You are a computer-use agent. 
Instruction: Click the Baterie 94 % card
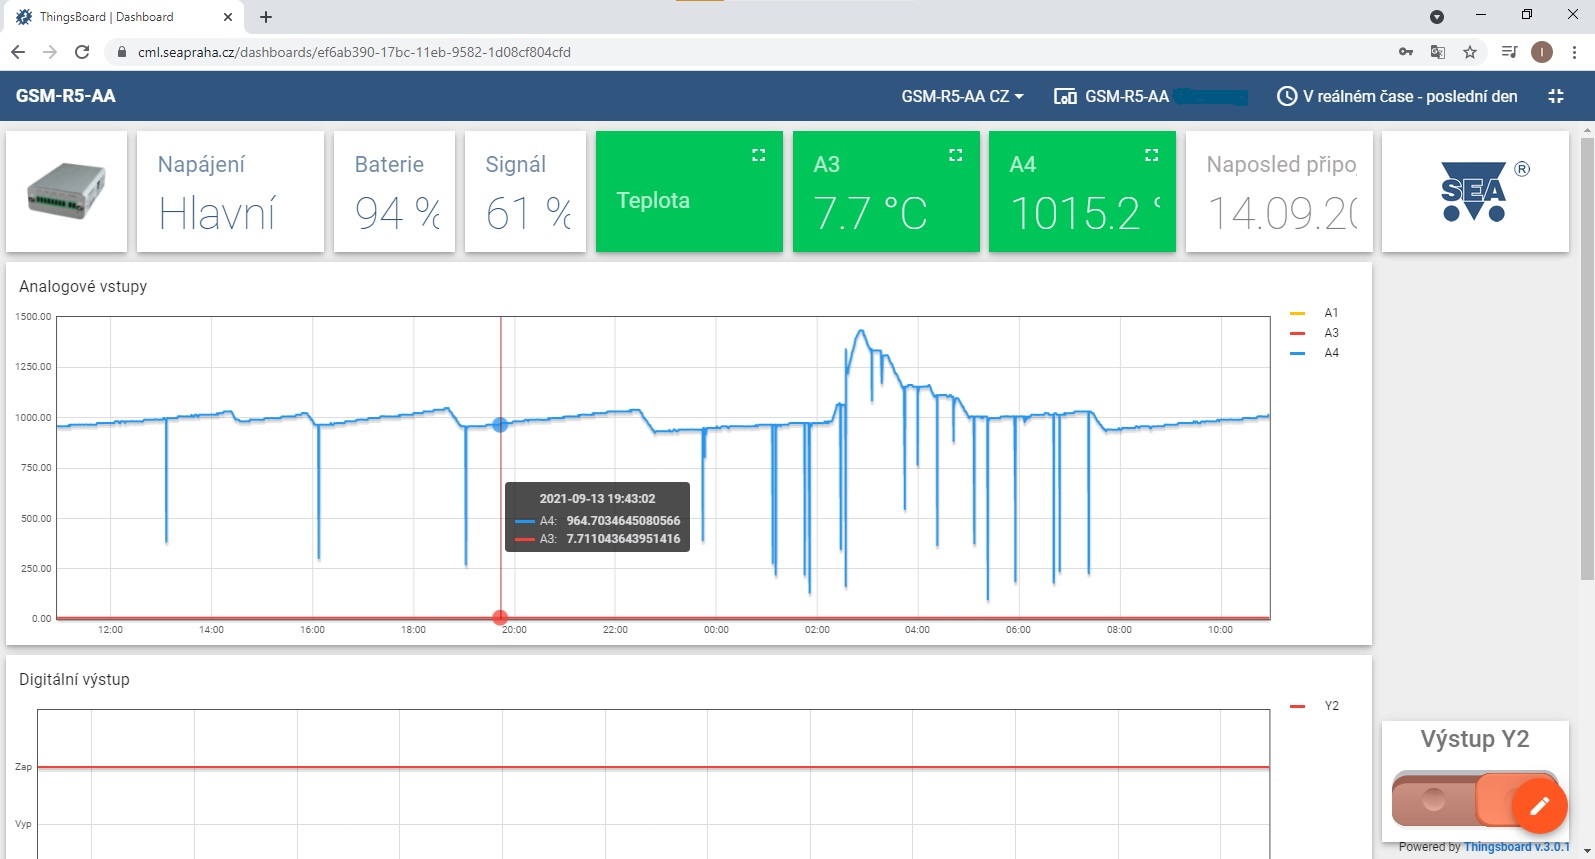394,191
